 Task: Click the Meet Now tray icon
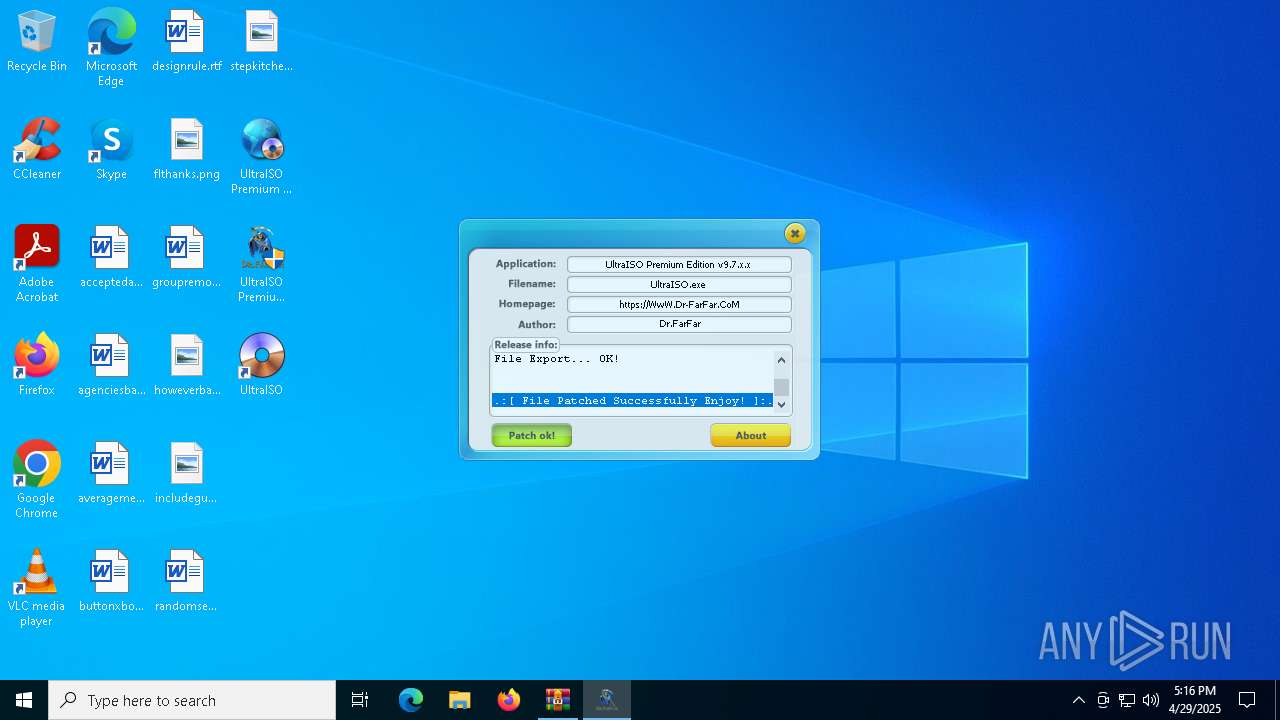coord(1103,700)
